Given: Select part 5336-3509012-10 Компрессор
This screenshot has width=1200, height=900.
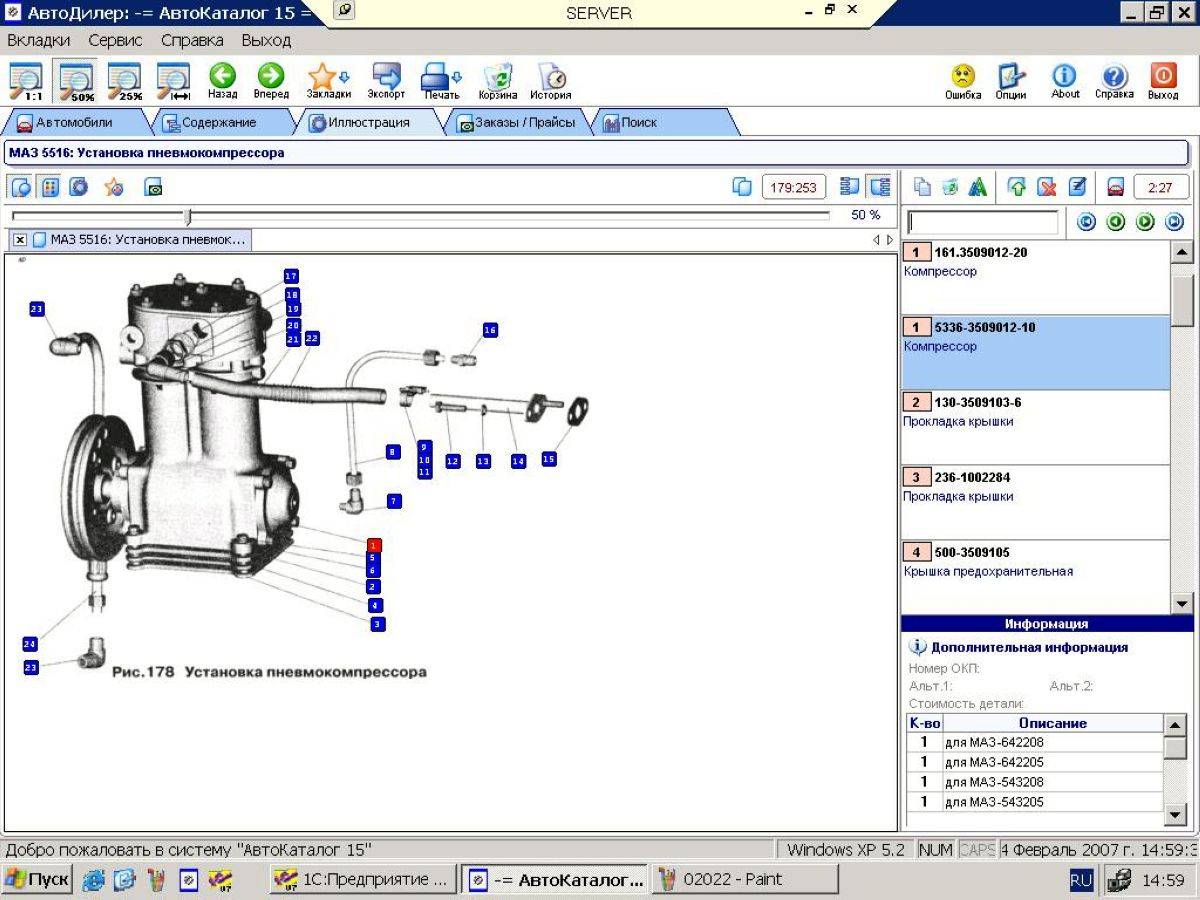Looking at the screenshot, I should click(1035, 353).
